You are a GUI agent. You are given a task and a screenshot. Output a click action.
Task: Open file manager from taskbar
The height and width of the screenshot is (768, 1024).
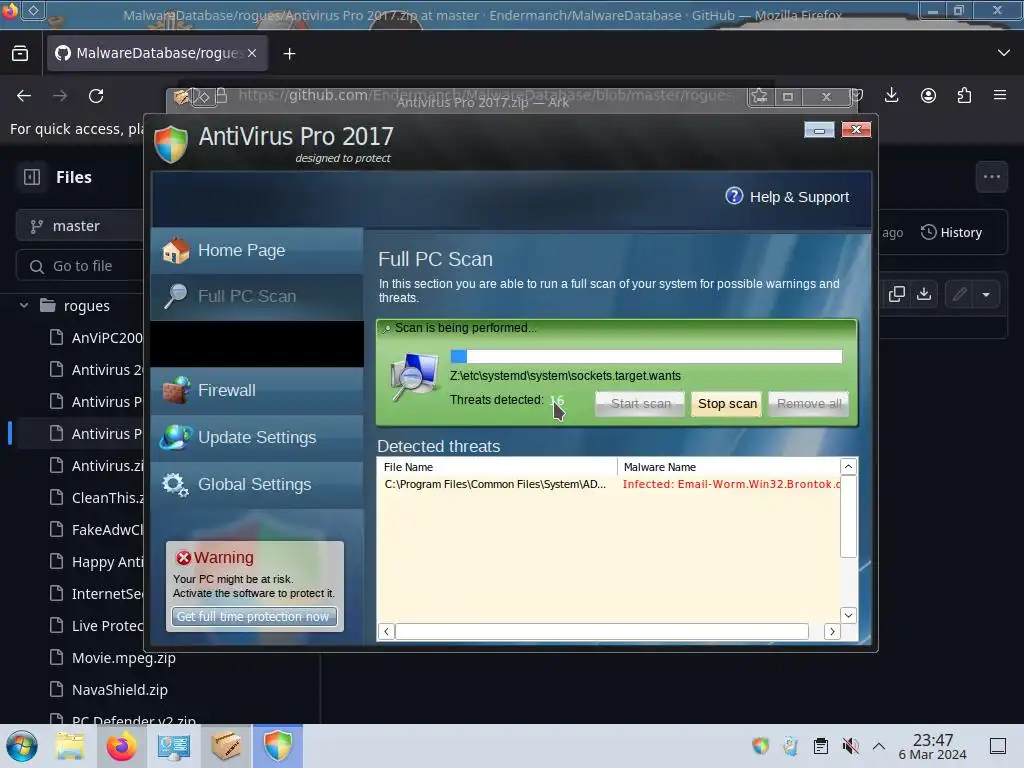pyautogui.click(x=70, y=746)
